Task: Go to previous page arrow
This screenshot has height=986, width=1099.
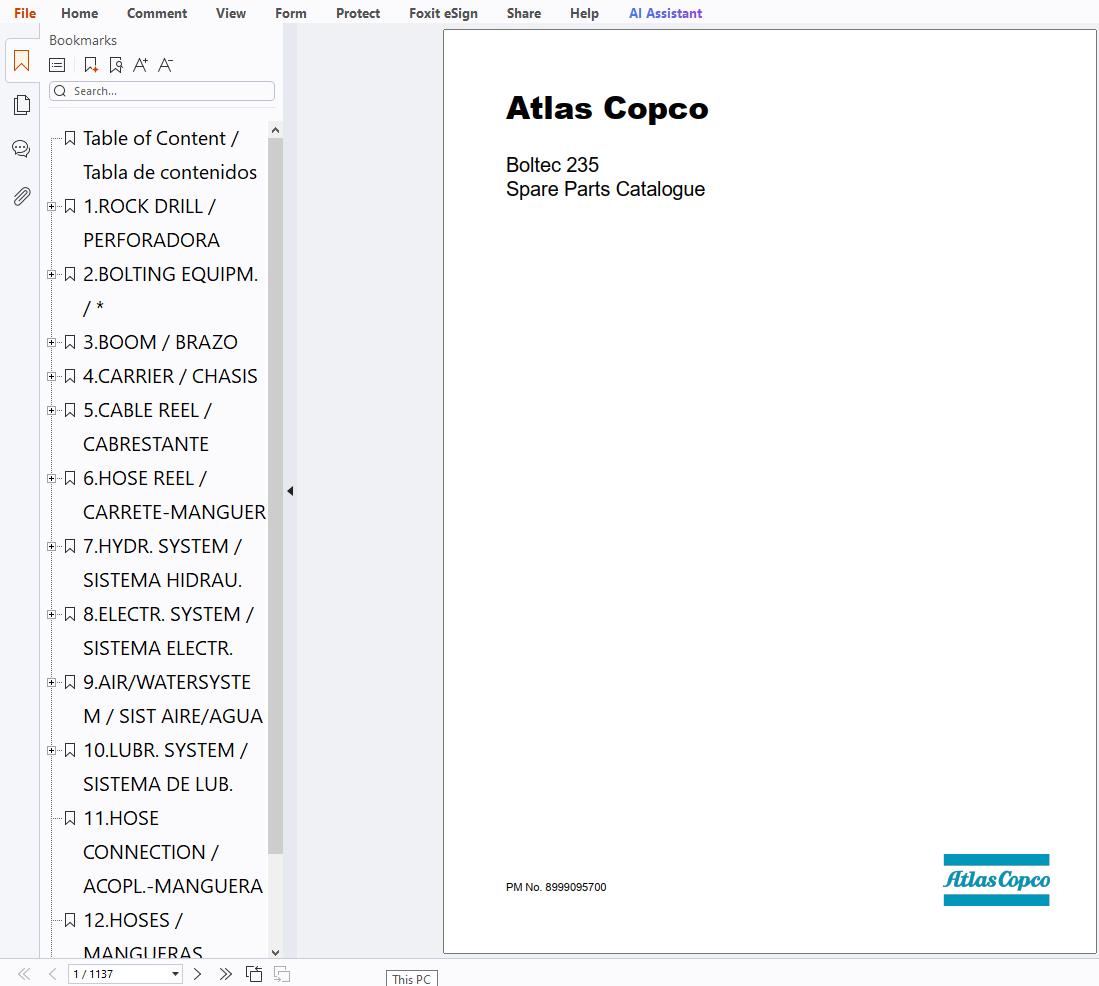Action: (x=53, y=974)
